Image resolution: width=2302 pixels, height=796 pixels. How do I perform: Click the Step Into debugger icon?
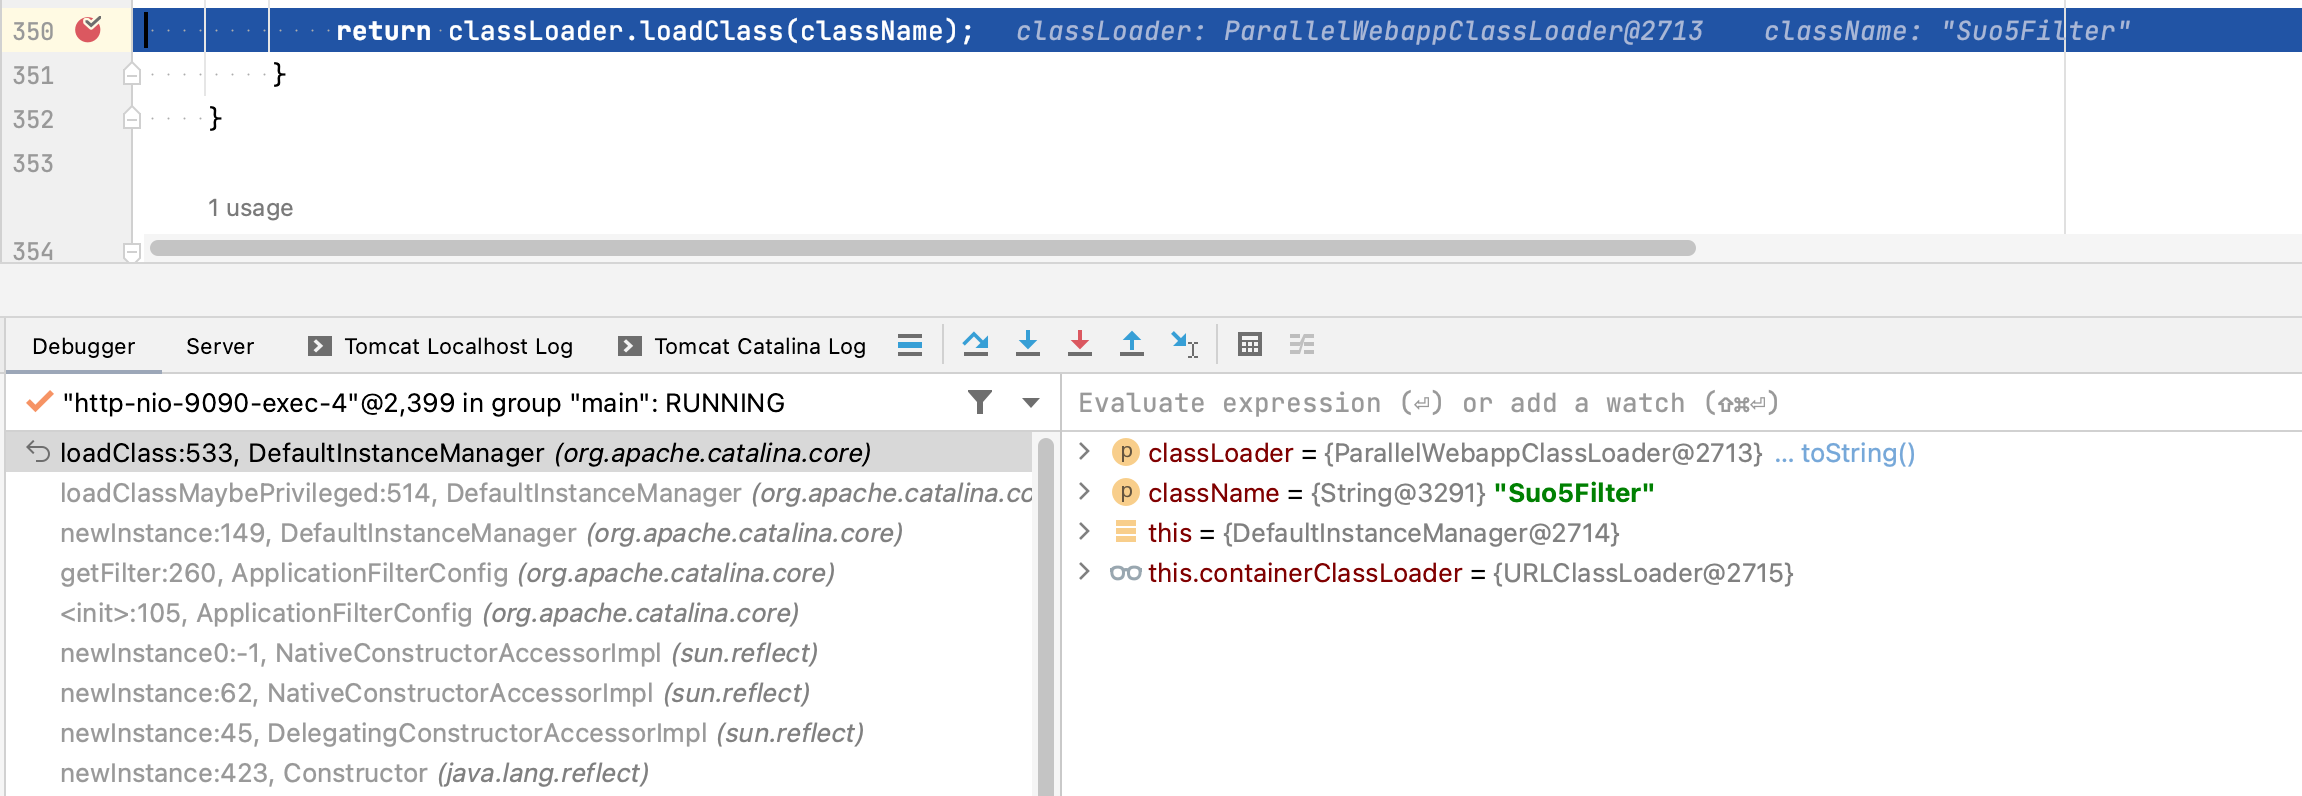[1028, 344]
